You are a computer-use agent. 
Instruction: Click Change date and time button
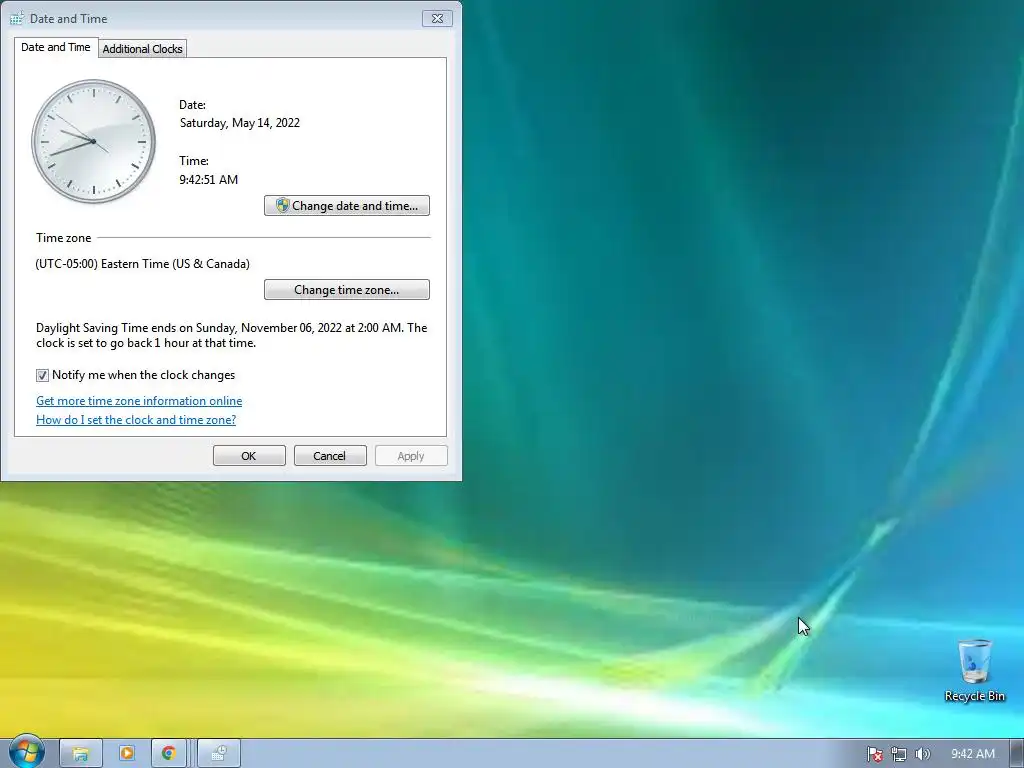pos(347,206)
